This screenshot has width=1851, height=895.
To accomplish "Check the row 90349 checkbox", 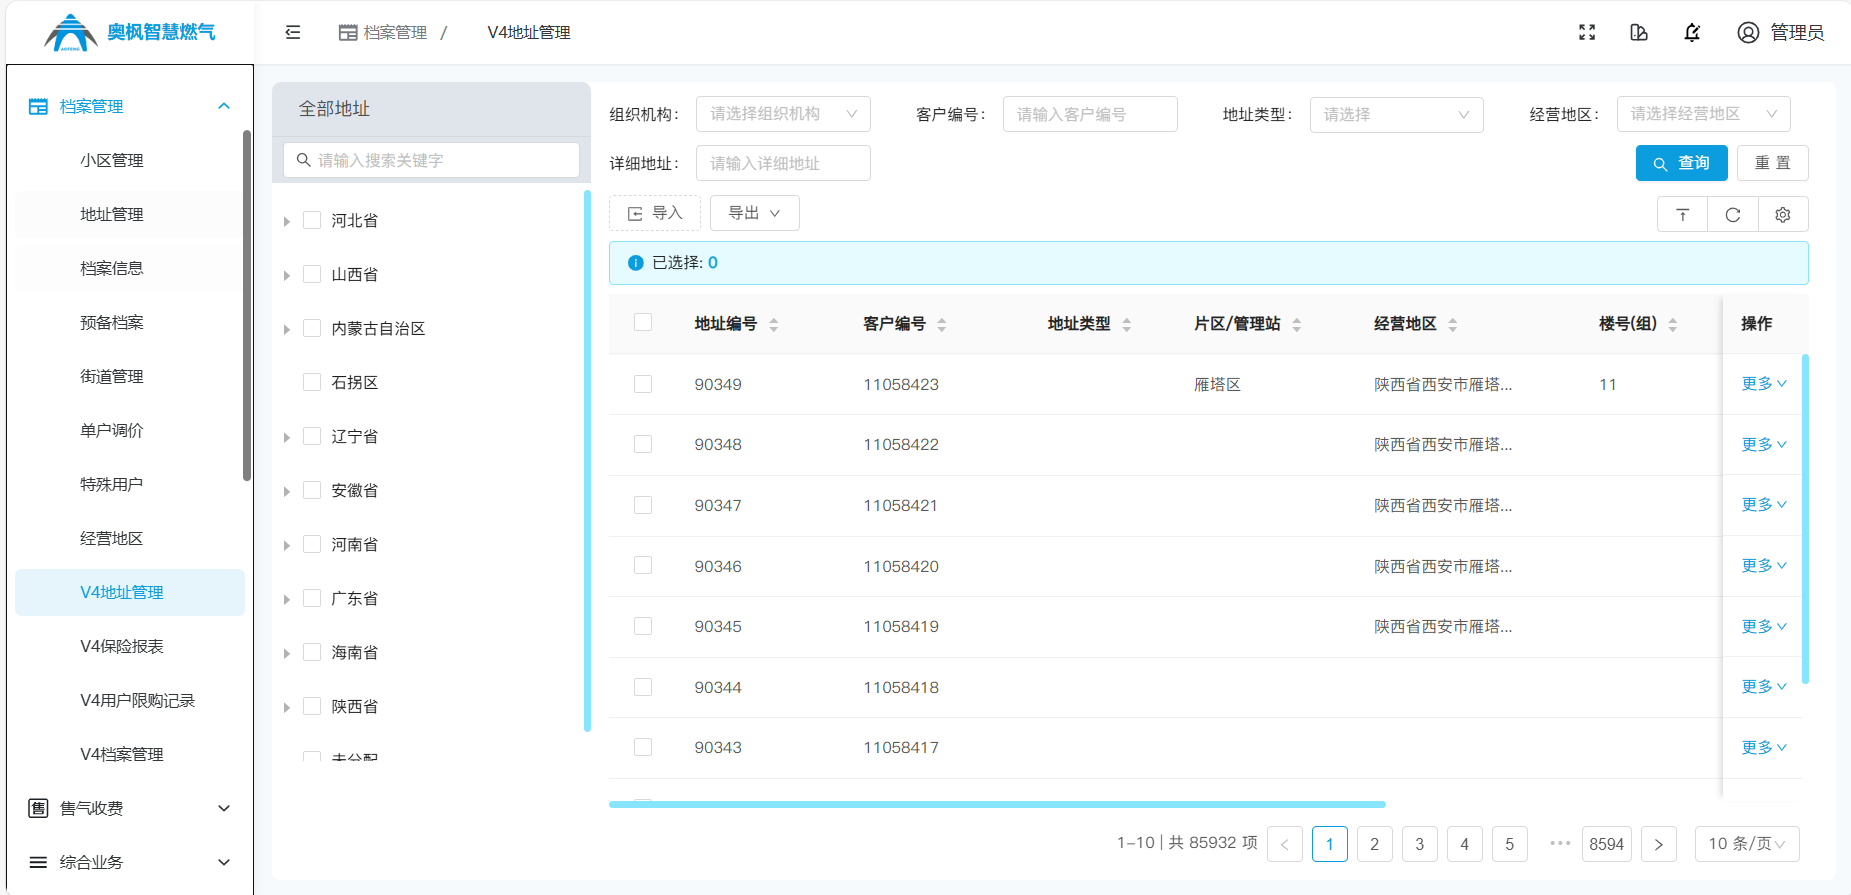I will click(643, 384).
